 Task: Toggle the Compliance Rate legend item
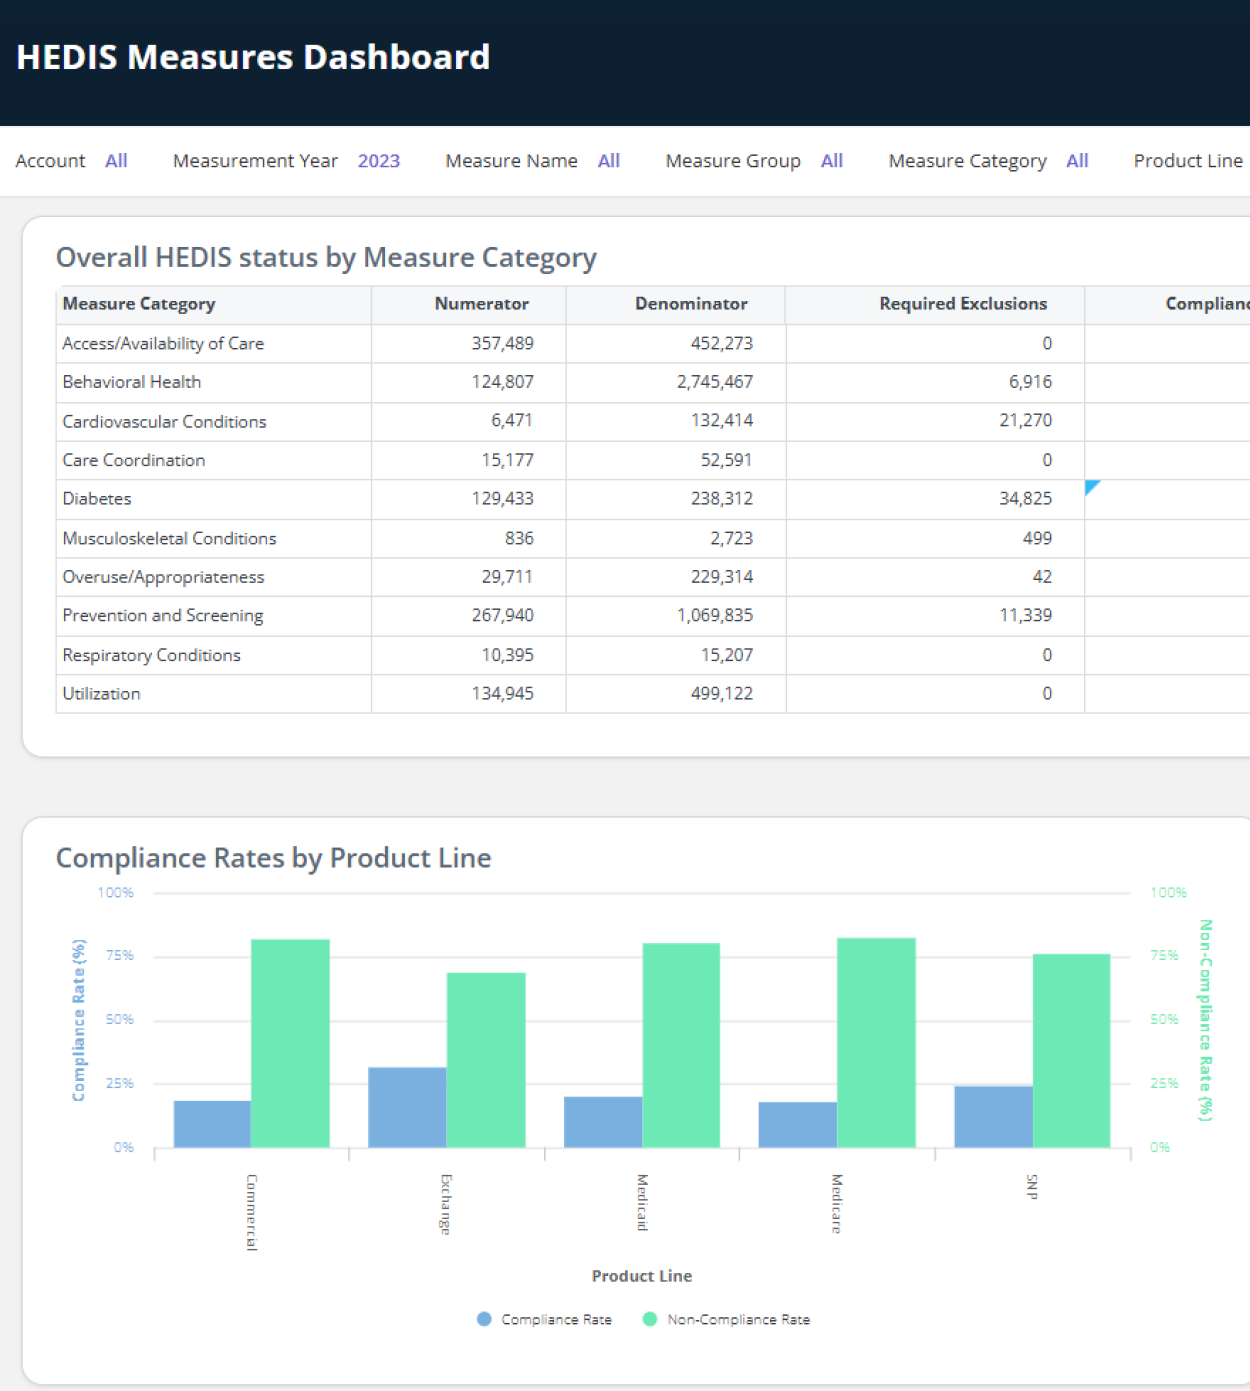556,1319
